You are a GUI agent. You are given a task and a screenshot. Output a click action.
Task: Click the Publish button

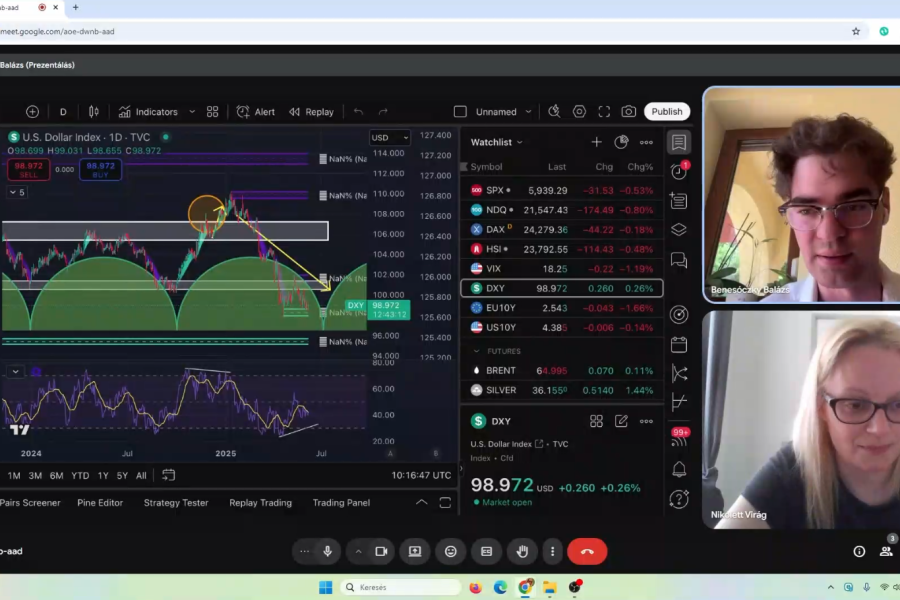pos(667,112)
